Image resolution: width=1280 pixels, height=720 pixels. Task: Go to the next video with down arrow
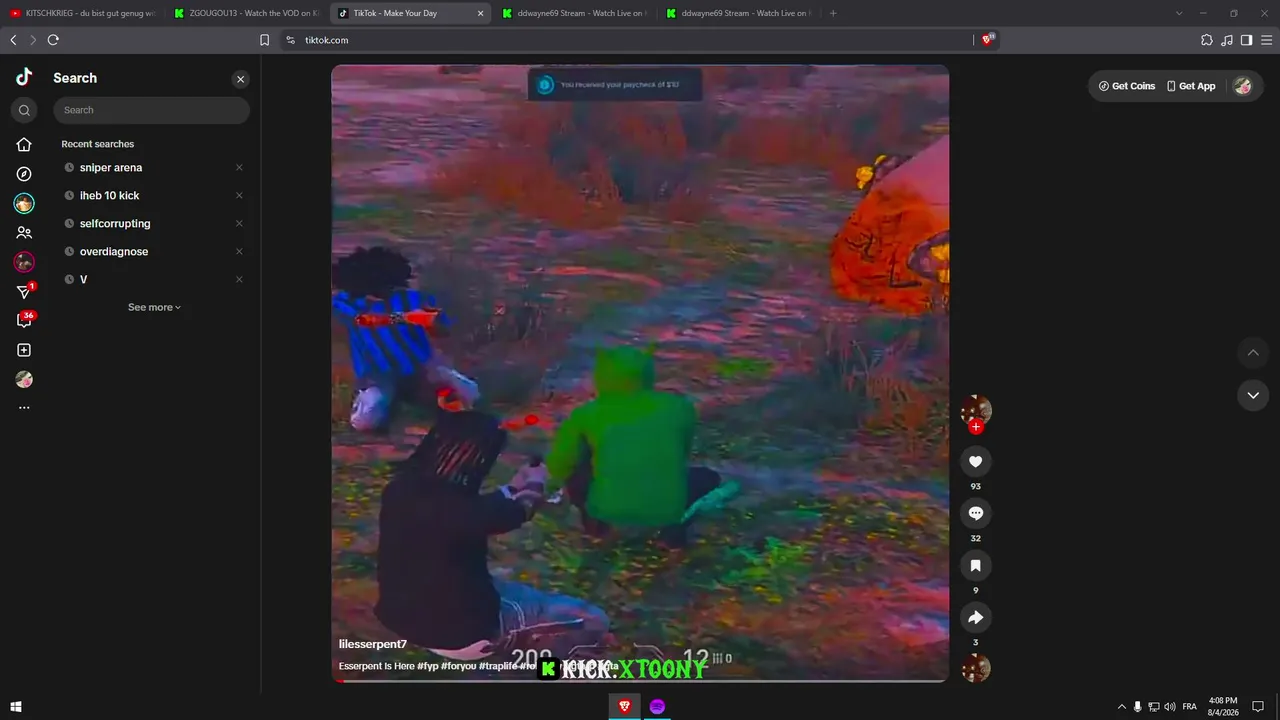[1253, 395]
